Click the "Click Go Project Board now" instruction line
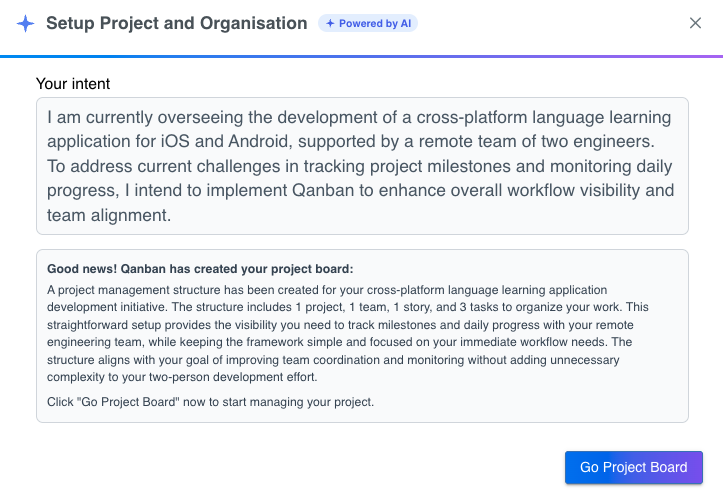Image resolution: width=723 pixels, height=499 pixels. pos(210,402)
